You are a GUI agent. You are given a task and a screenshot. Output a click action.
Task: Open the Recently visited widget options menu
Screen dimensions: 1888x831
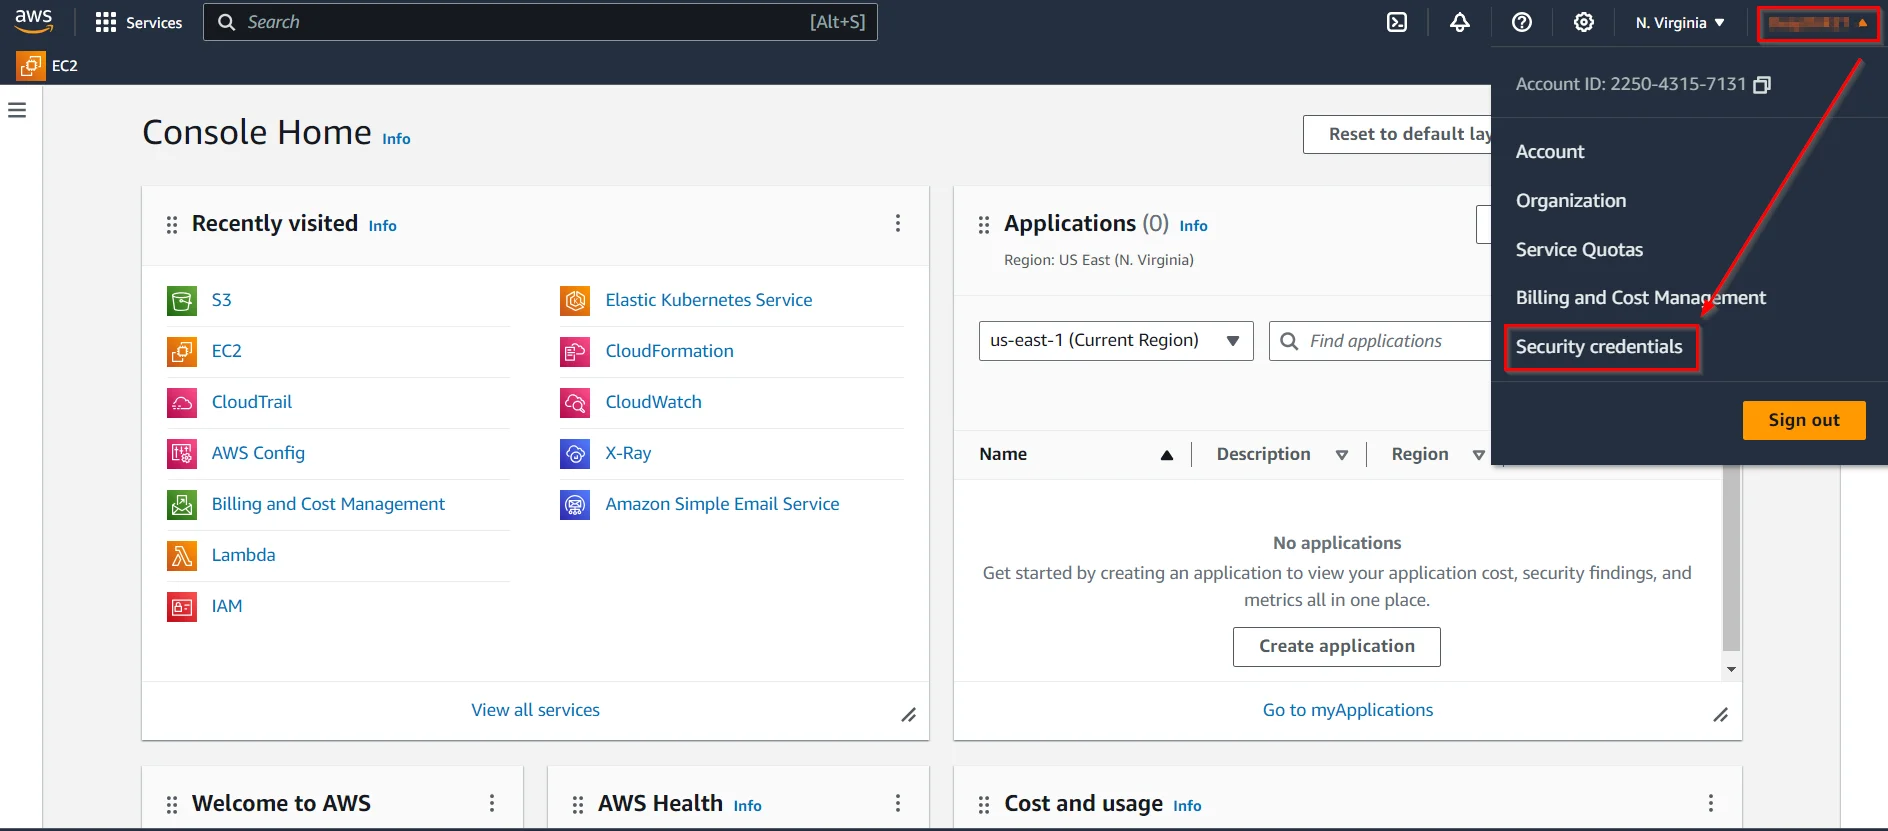click(897, 223)
